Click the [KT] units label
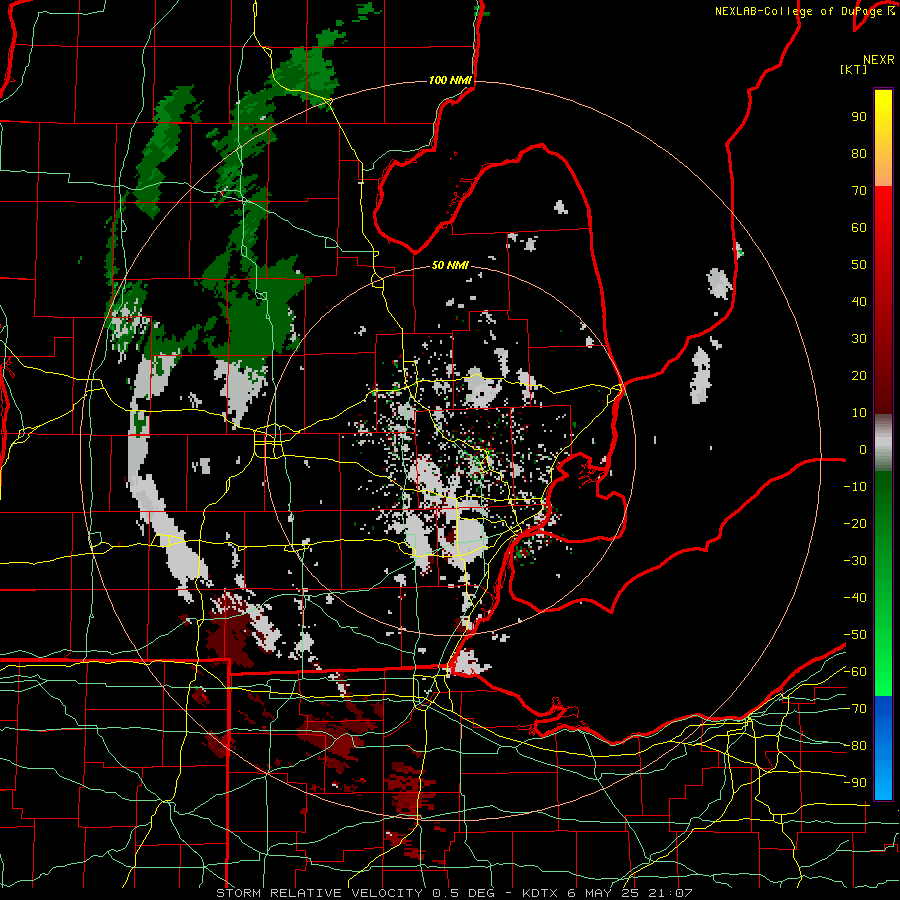The image size is (900, 900). pyautogui.click(x=853, y=69)
